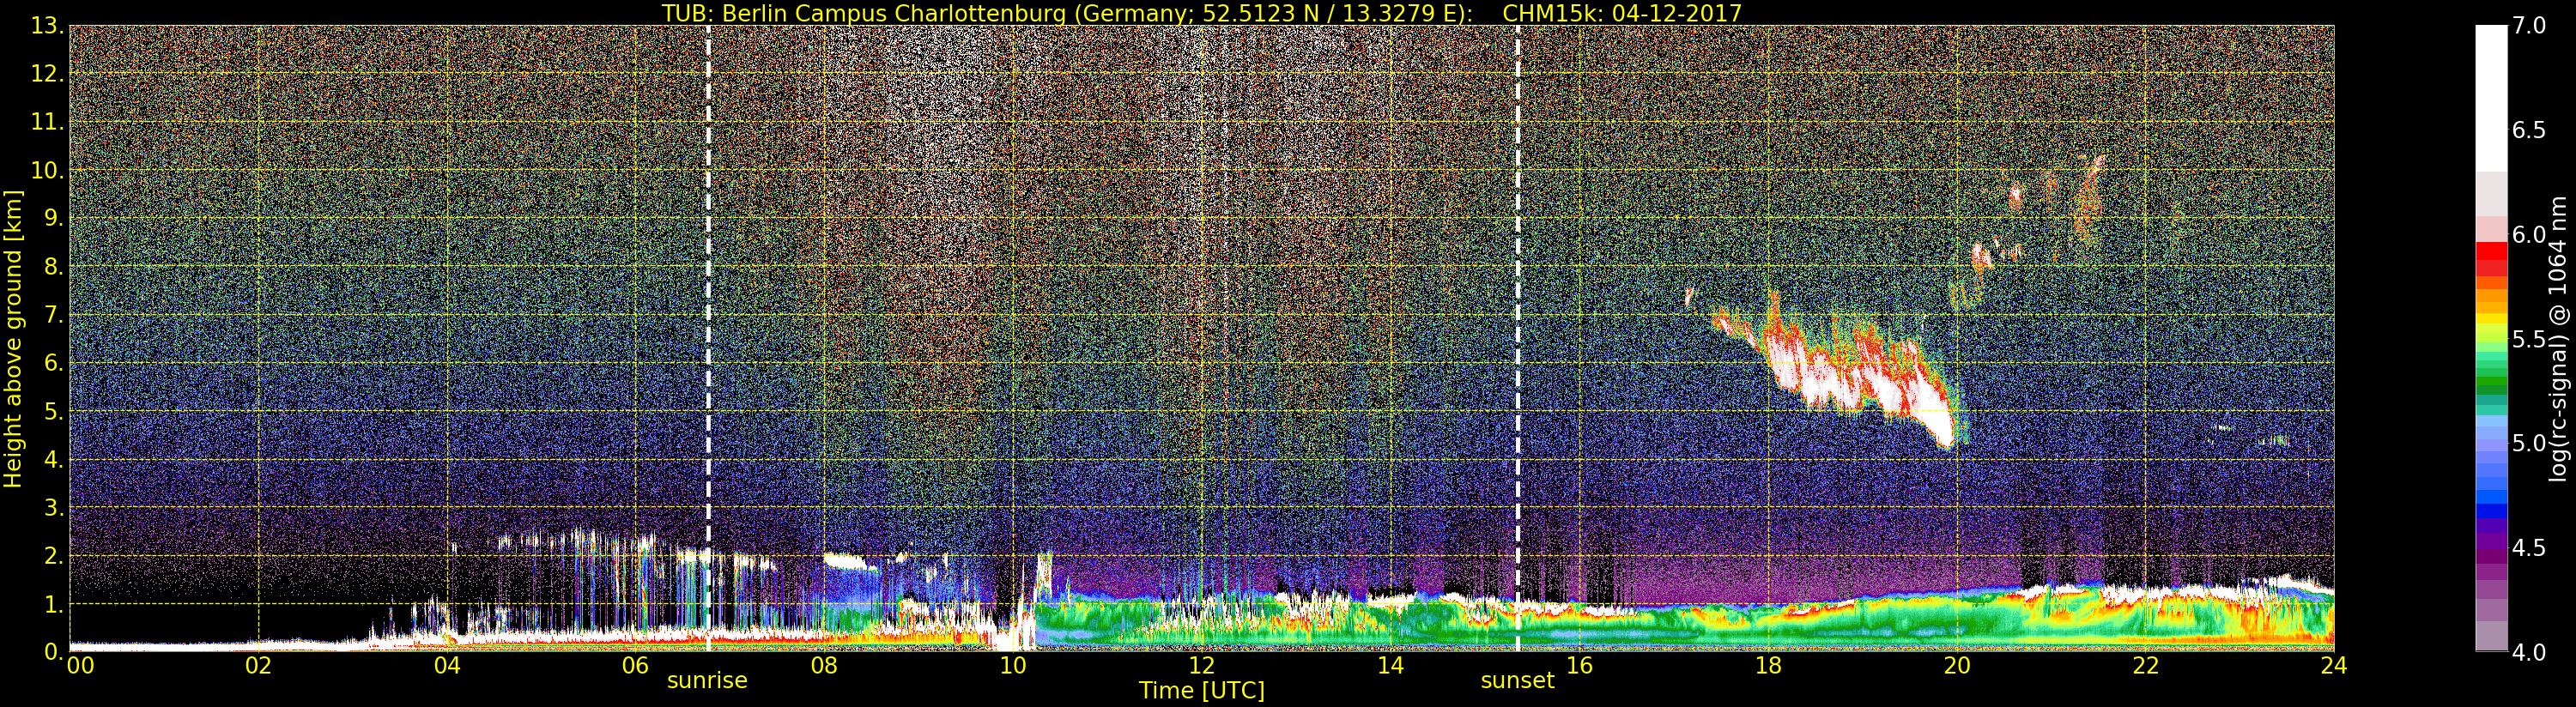Click the '14' time tick label

pyautogui.click(x=1390, y=665)
